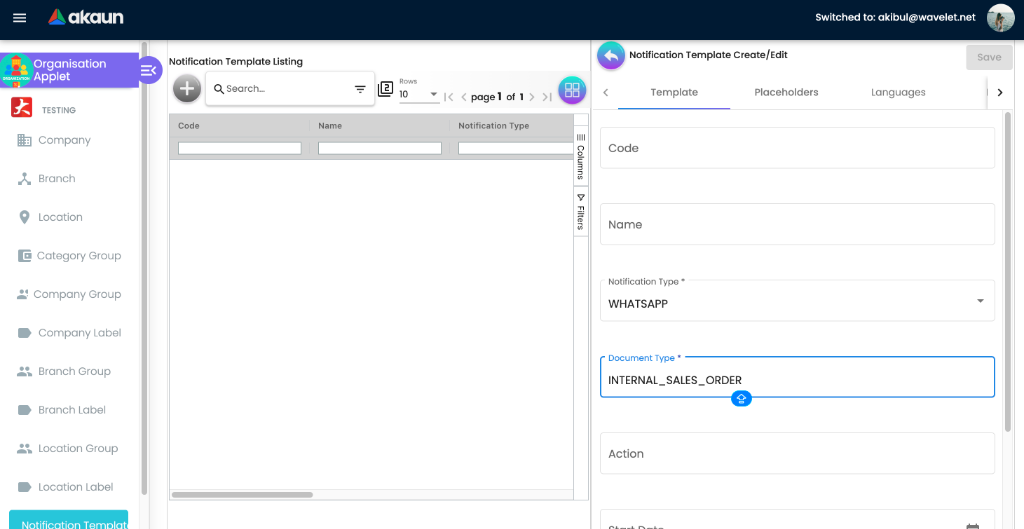Open Company Label in the sidebar
This screenshot has width=1024, height=529.
tap(80, 333)
